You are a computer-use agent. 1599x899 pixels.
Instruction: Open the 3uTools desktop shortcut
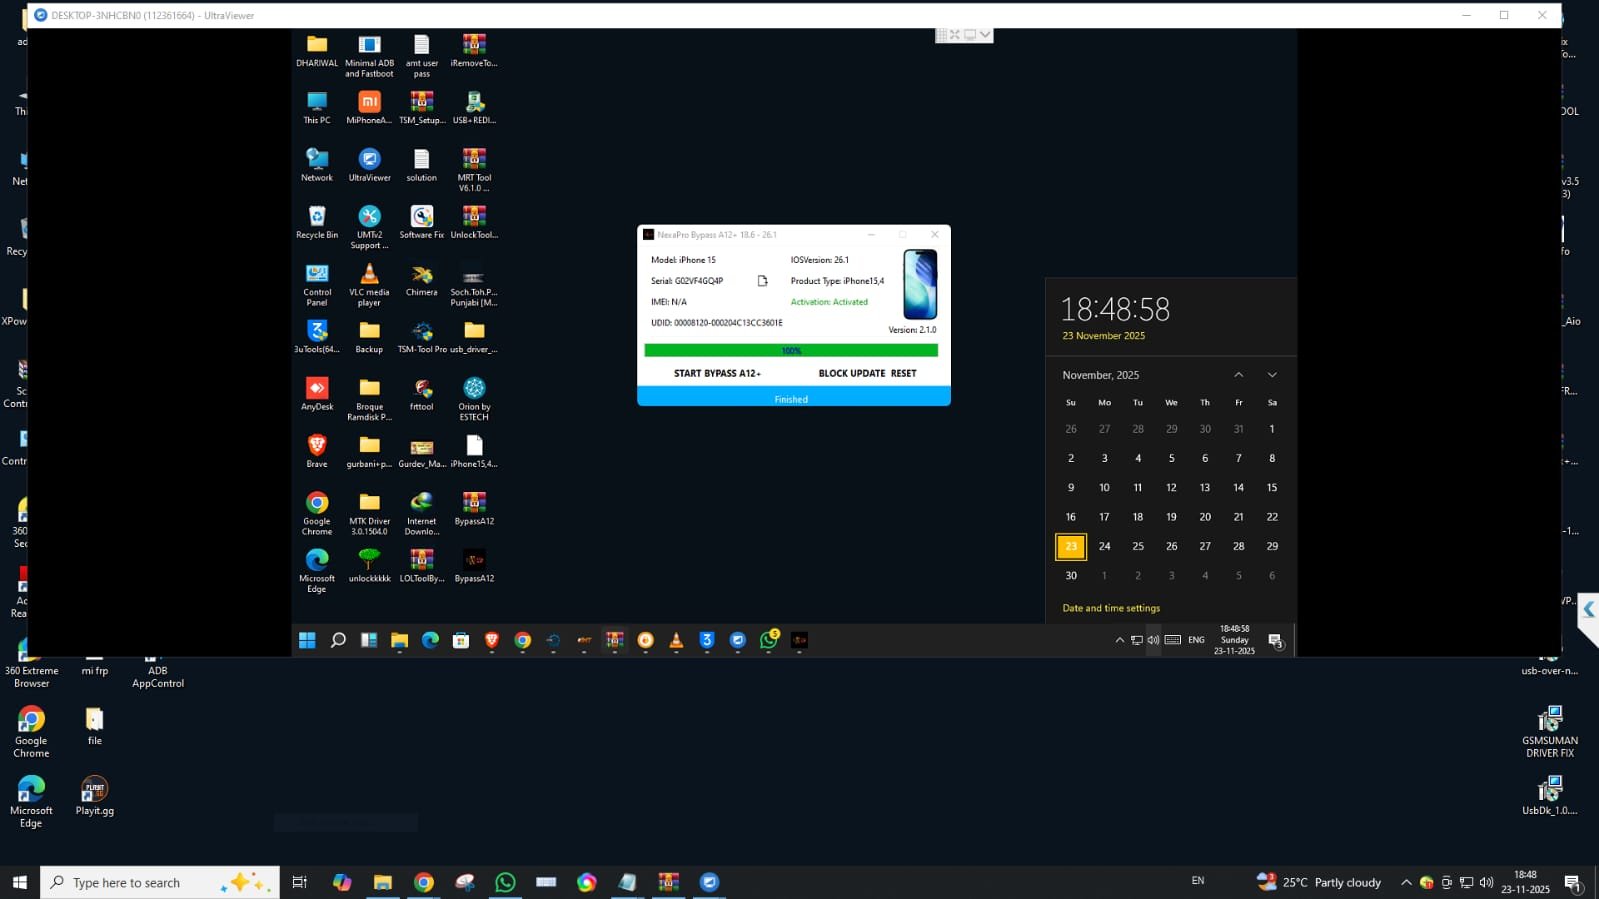point(317,332)
